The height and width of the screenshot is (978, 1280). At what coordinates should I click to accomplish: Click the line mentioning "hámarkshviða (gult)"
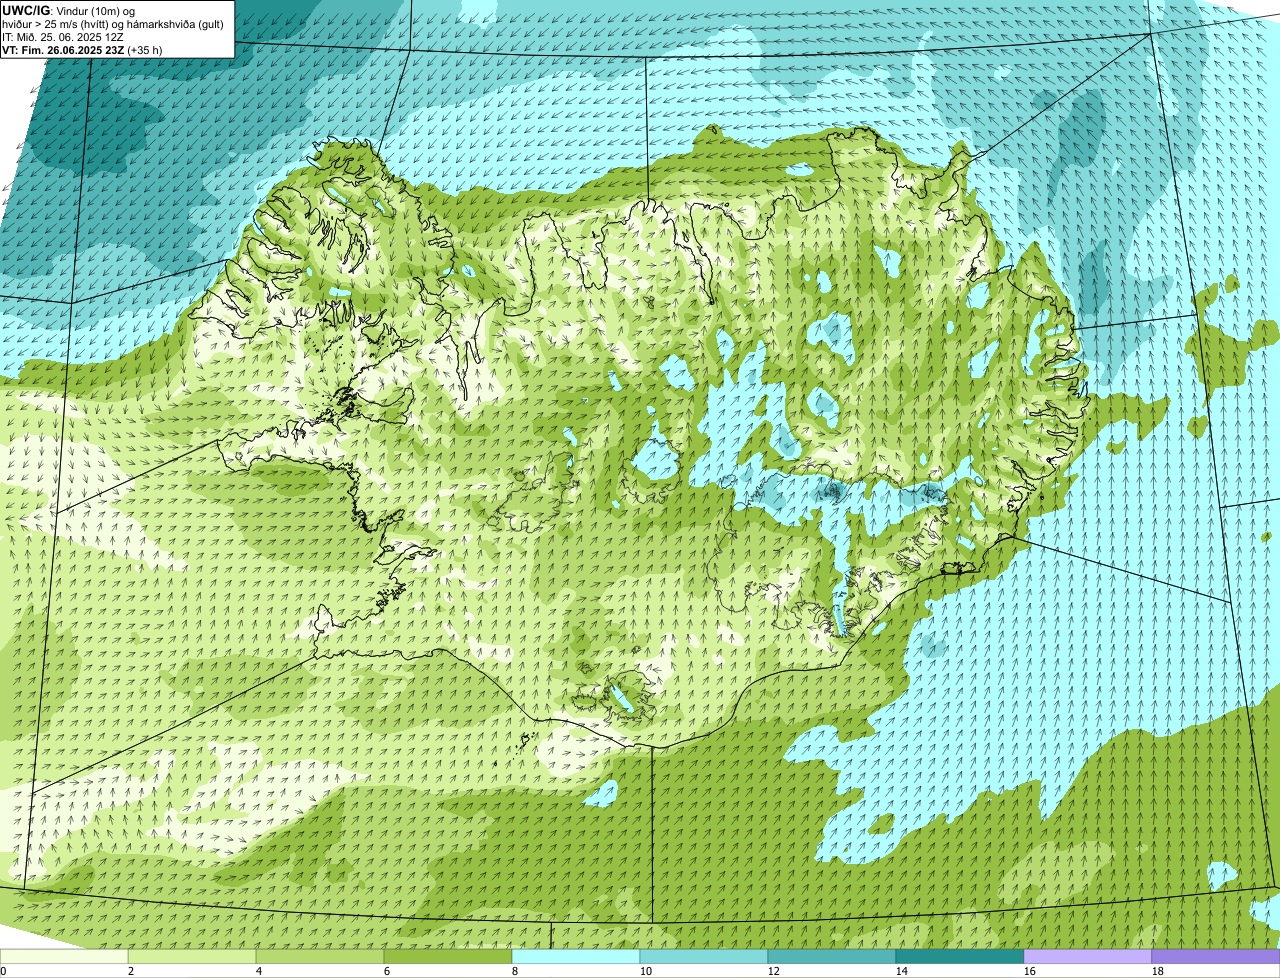pyautogui.click(x=113, y=24)
